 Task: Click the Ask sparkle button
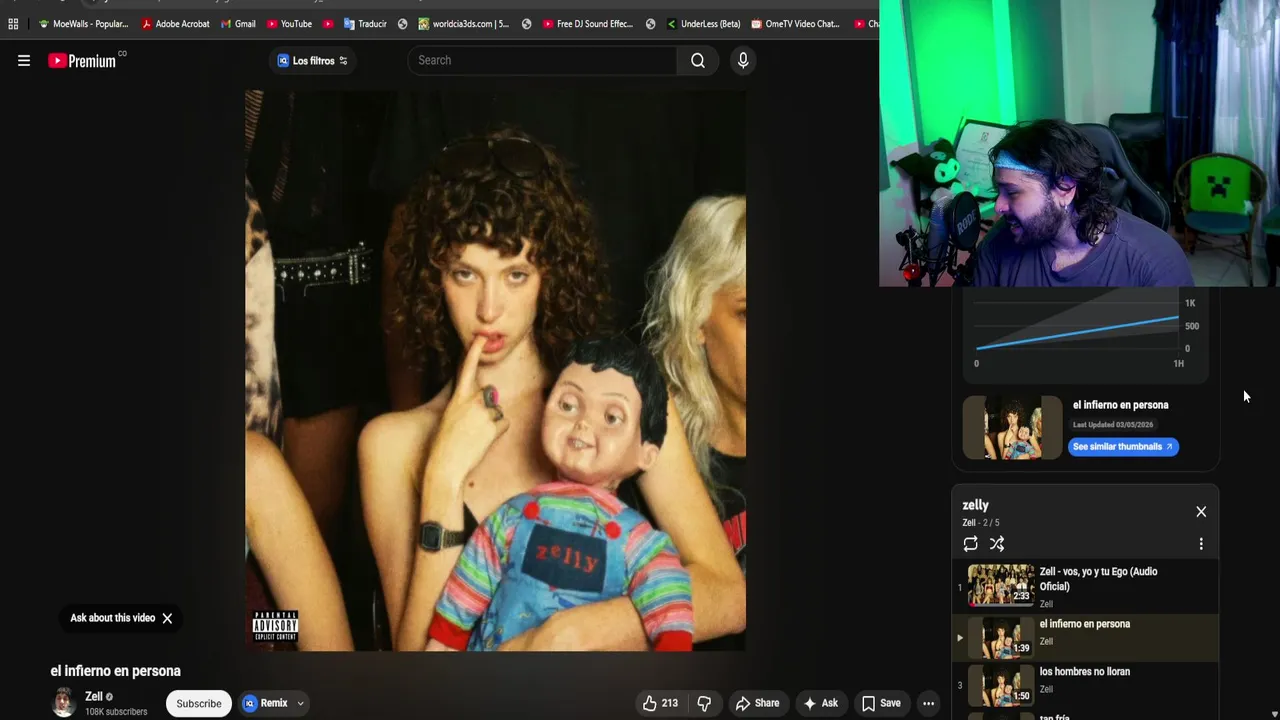click(x=820, y=704)
